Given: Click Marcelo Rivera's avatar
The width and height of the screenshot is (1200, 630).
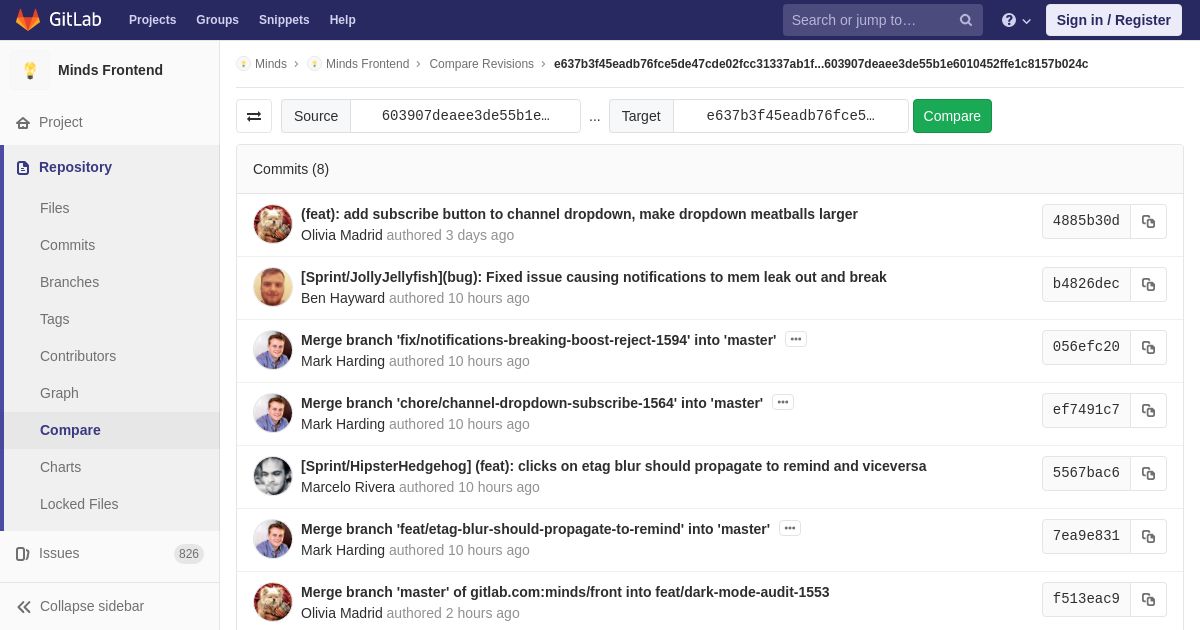Looking at the screenshot, I should (x=273, y=476).
